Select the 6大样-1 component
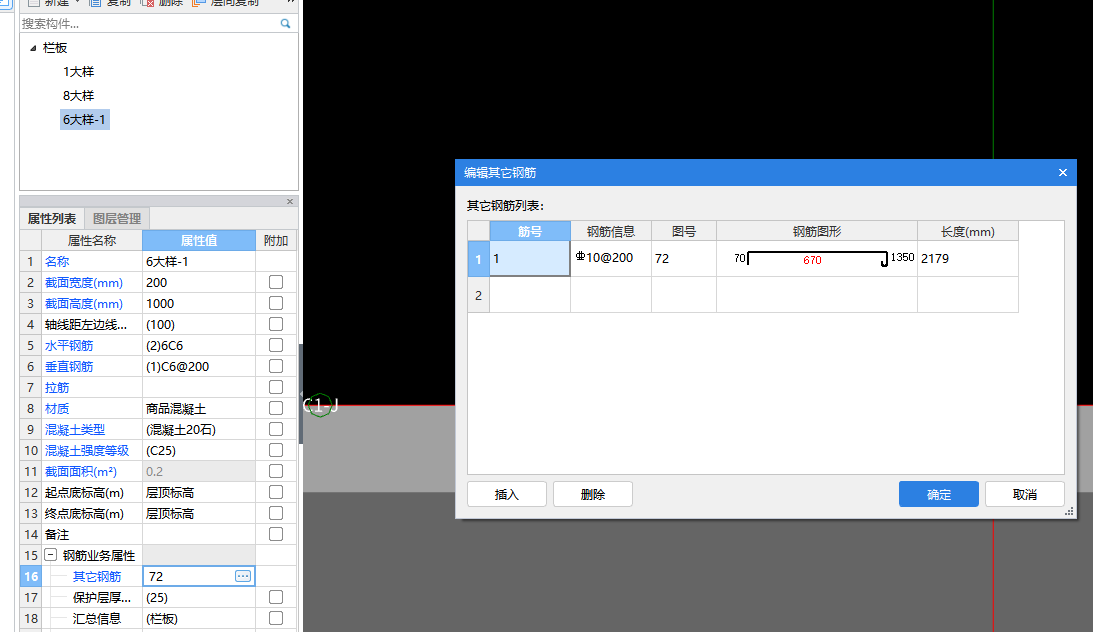This screenshot has width=1093, height=632. [x=84, y=120]
